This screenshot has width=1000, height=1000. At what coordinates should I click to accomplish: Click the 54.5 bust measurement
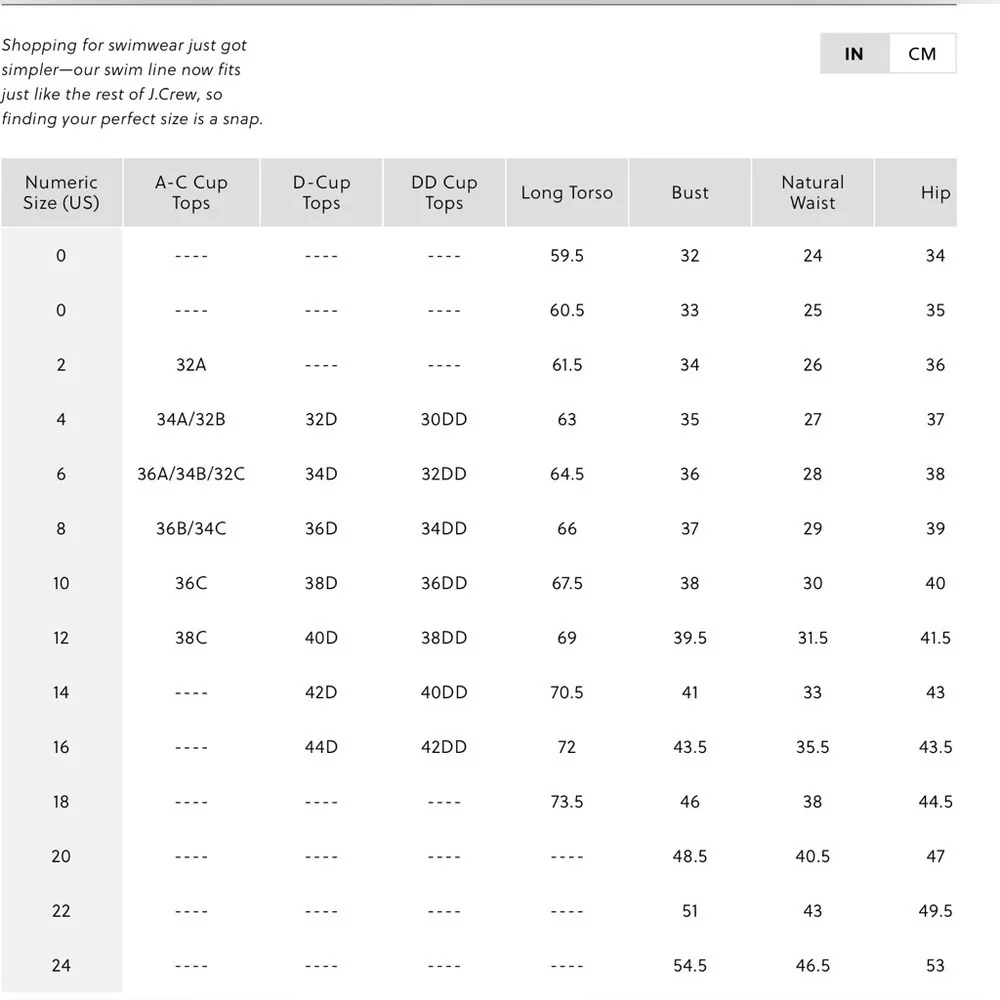tap(690, 966)
